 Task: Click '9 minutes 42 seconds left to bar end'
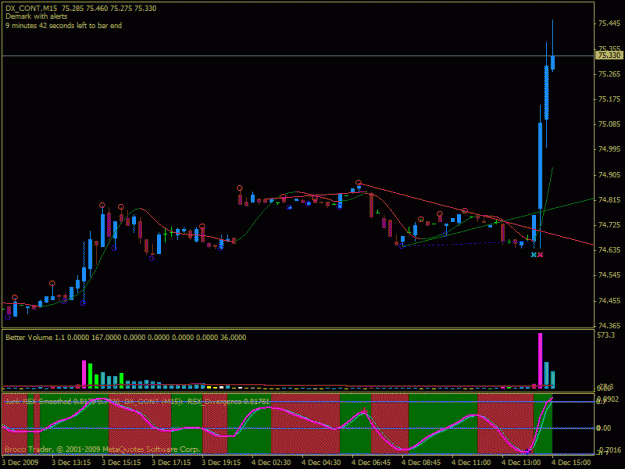click(x=64, y=26)
